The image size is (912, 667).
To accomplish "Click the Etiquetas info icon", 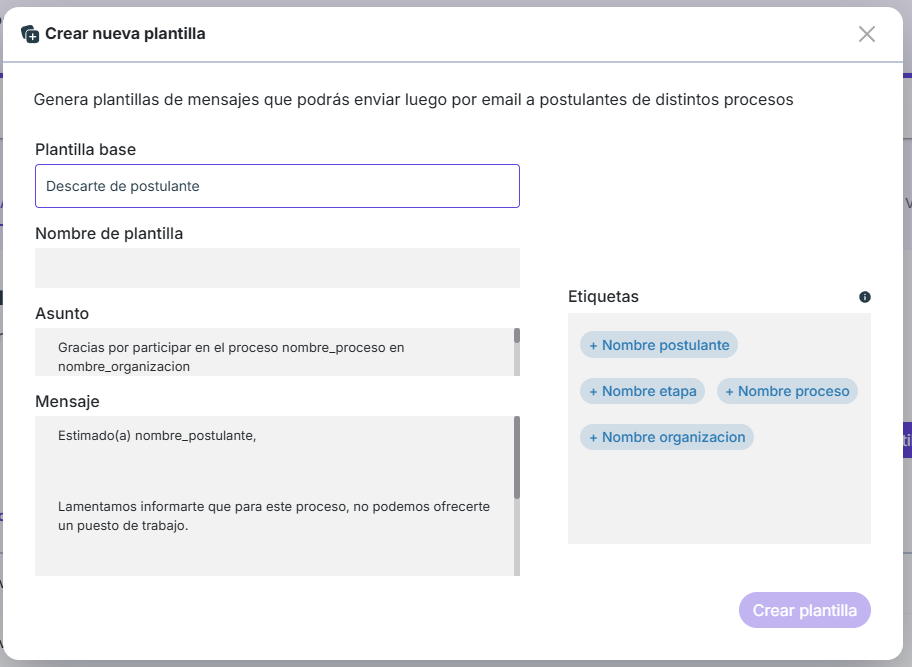I will pyautogui.click(x=865, y=297).
